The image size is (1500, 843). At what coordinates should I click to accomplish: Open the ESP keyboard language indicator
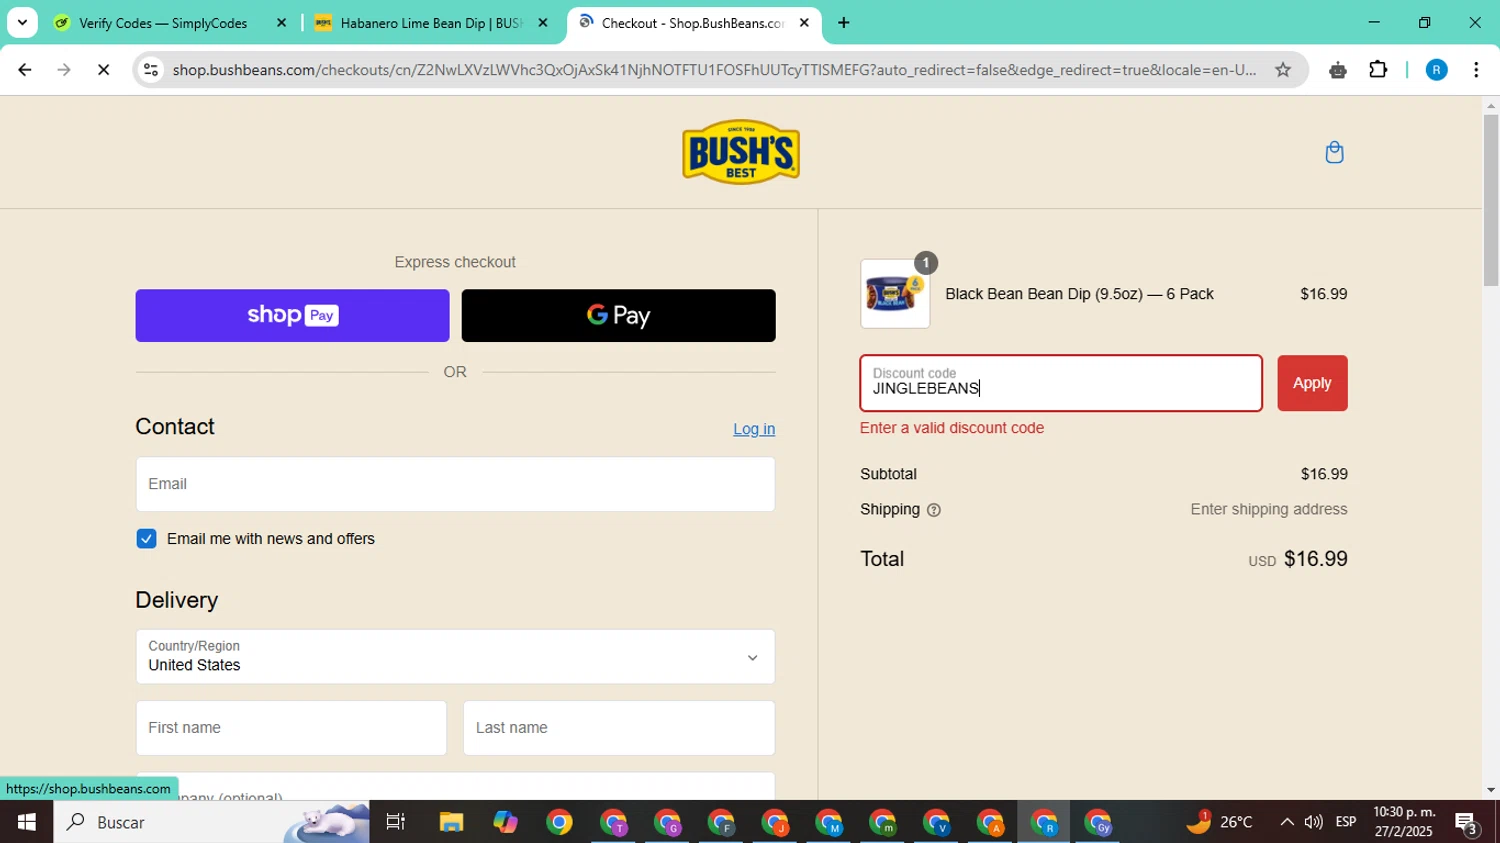[1346, 822]
